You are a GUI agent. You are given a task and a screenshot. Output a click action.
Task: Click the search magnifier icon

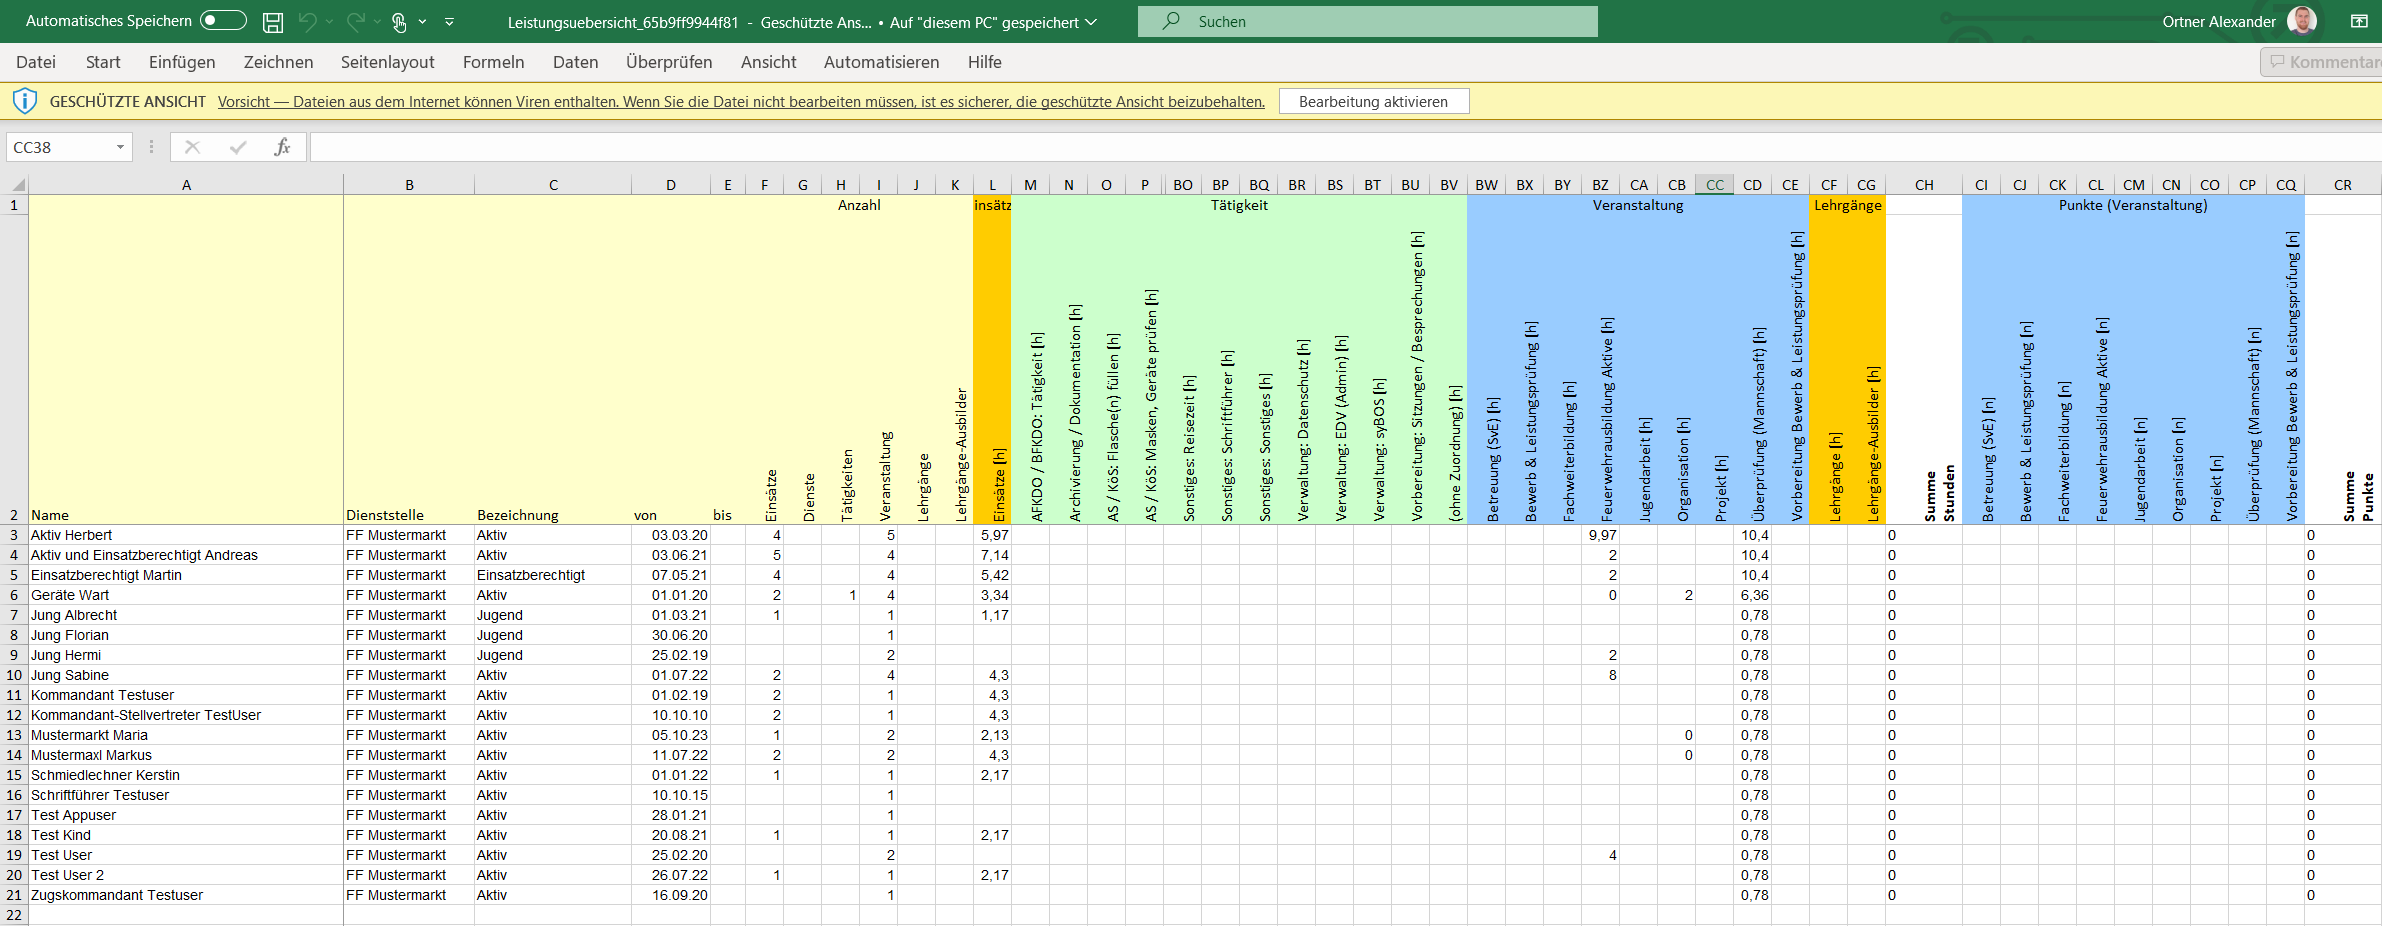1171,21
